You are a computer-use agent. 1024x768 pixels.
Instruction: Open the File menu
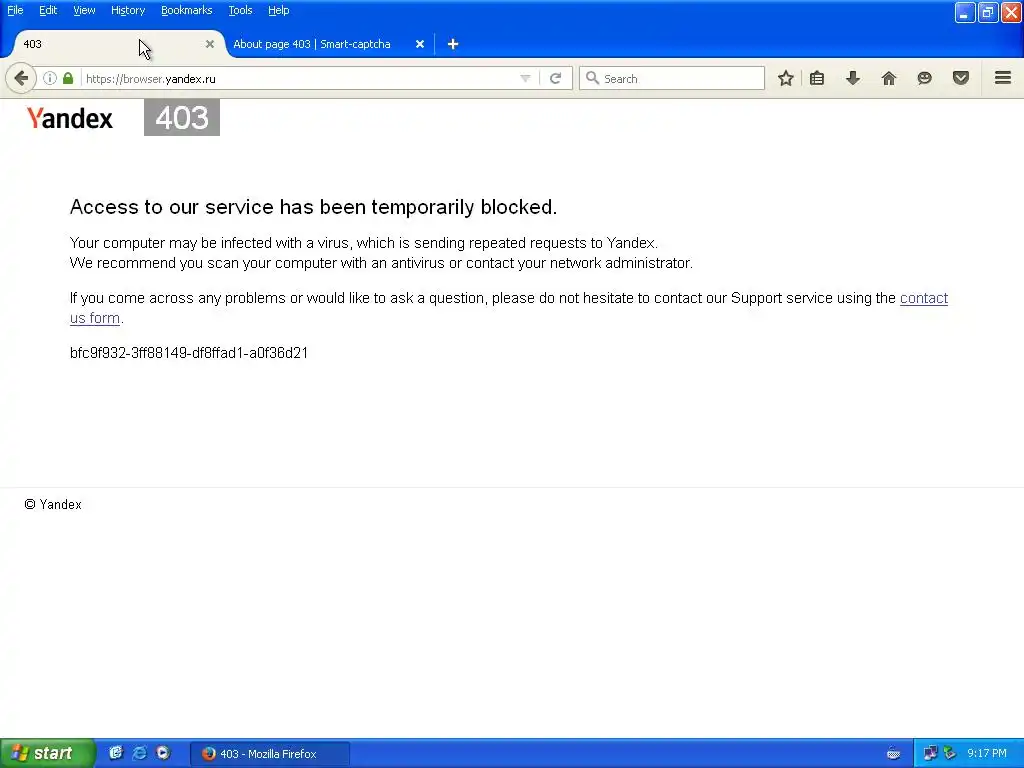(x=15, y=10)
